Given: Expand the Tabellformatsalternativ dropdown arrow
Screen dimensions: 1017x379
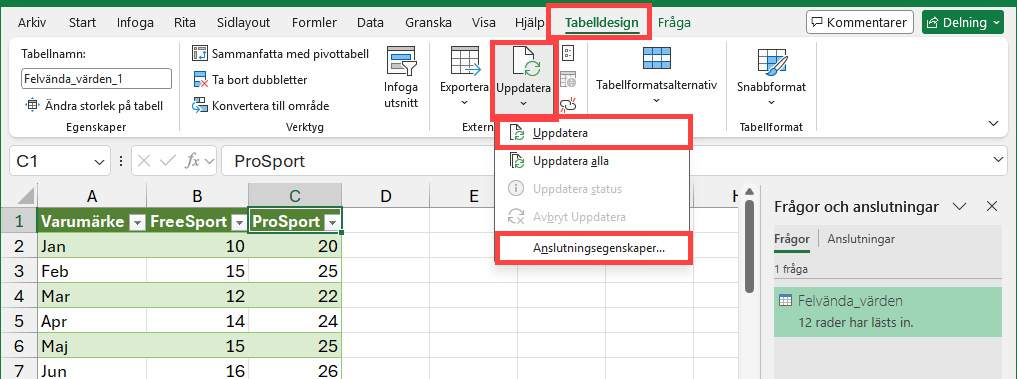Looking at the screenshot, I should [656, 101].
